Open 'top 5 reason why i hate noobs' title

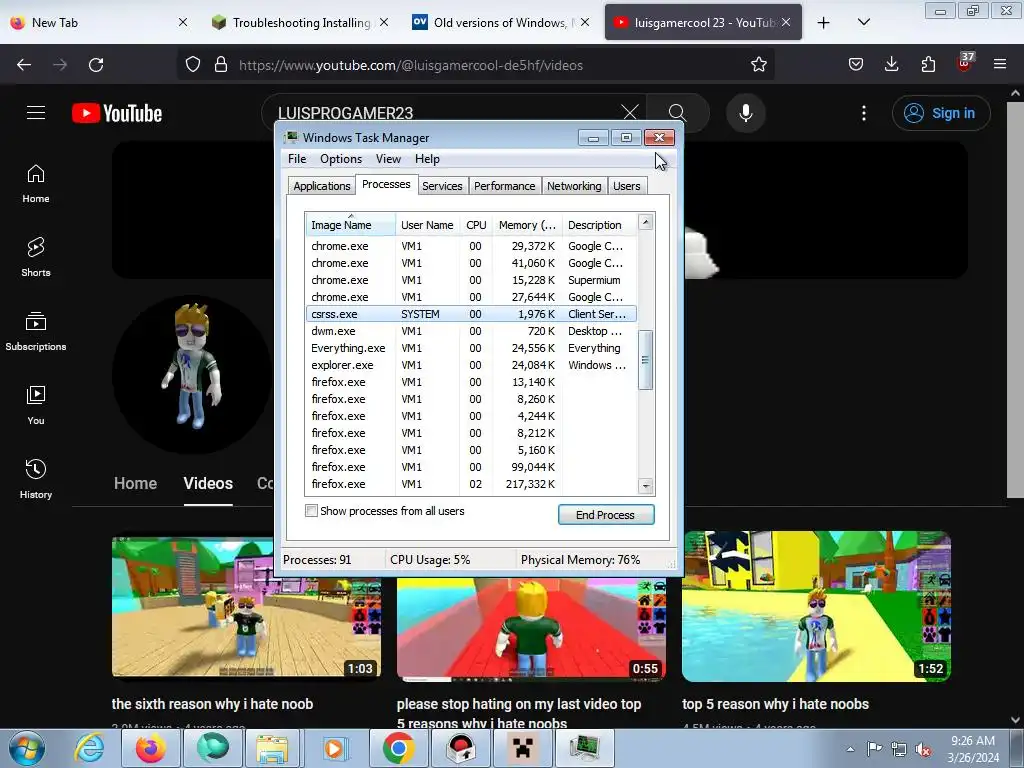click(775, 704)
